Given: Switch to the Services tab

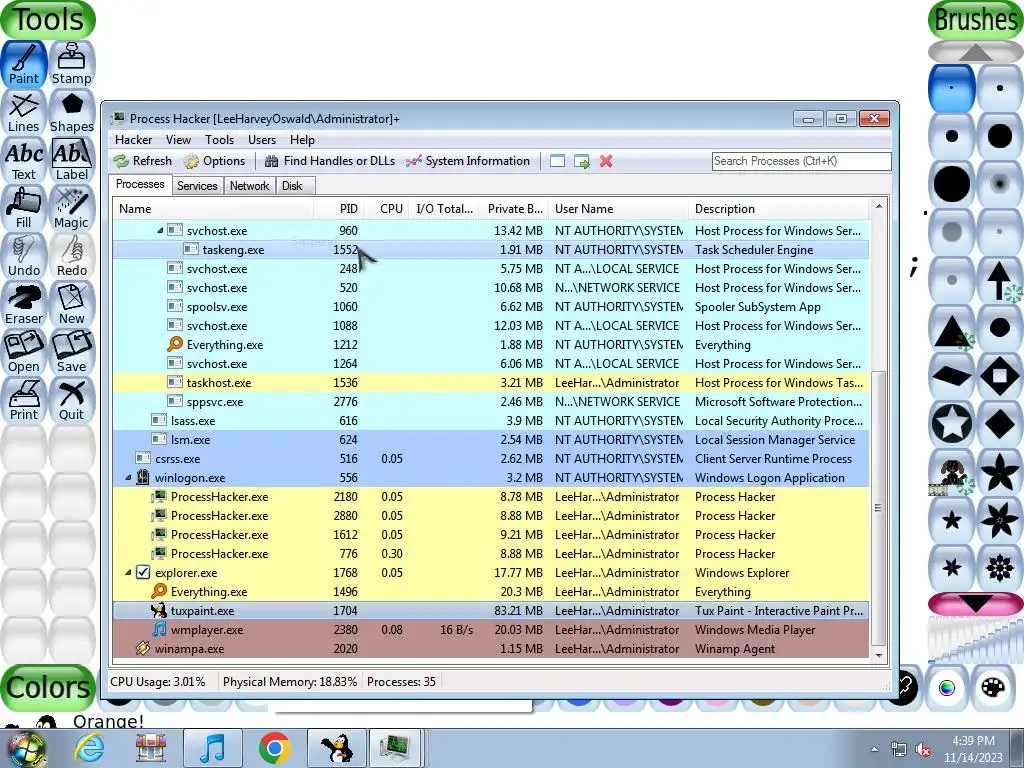Looking at the screenshot, I should (197, 185).
